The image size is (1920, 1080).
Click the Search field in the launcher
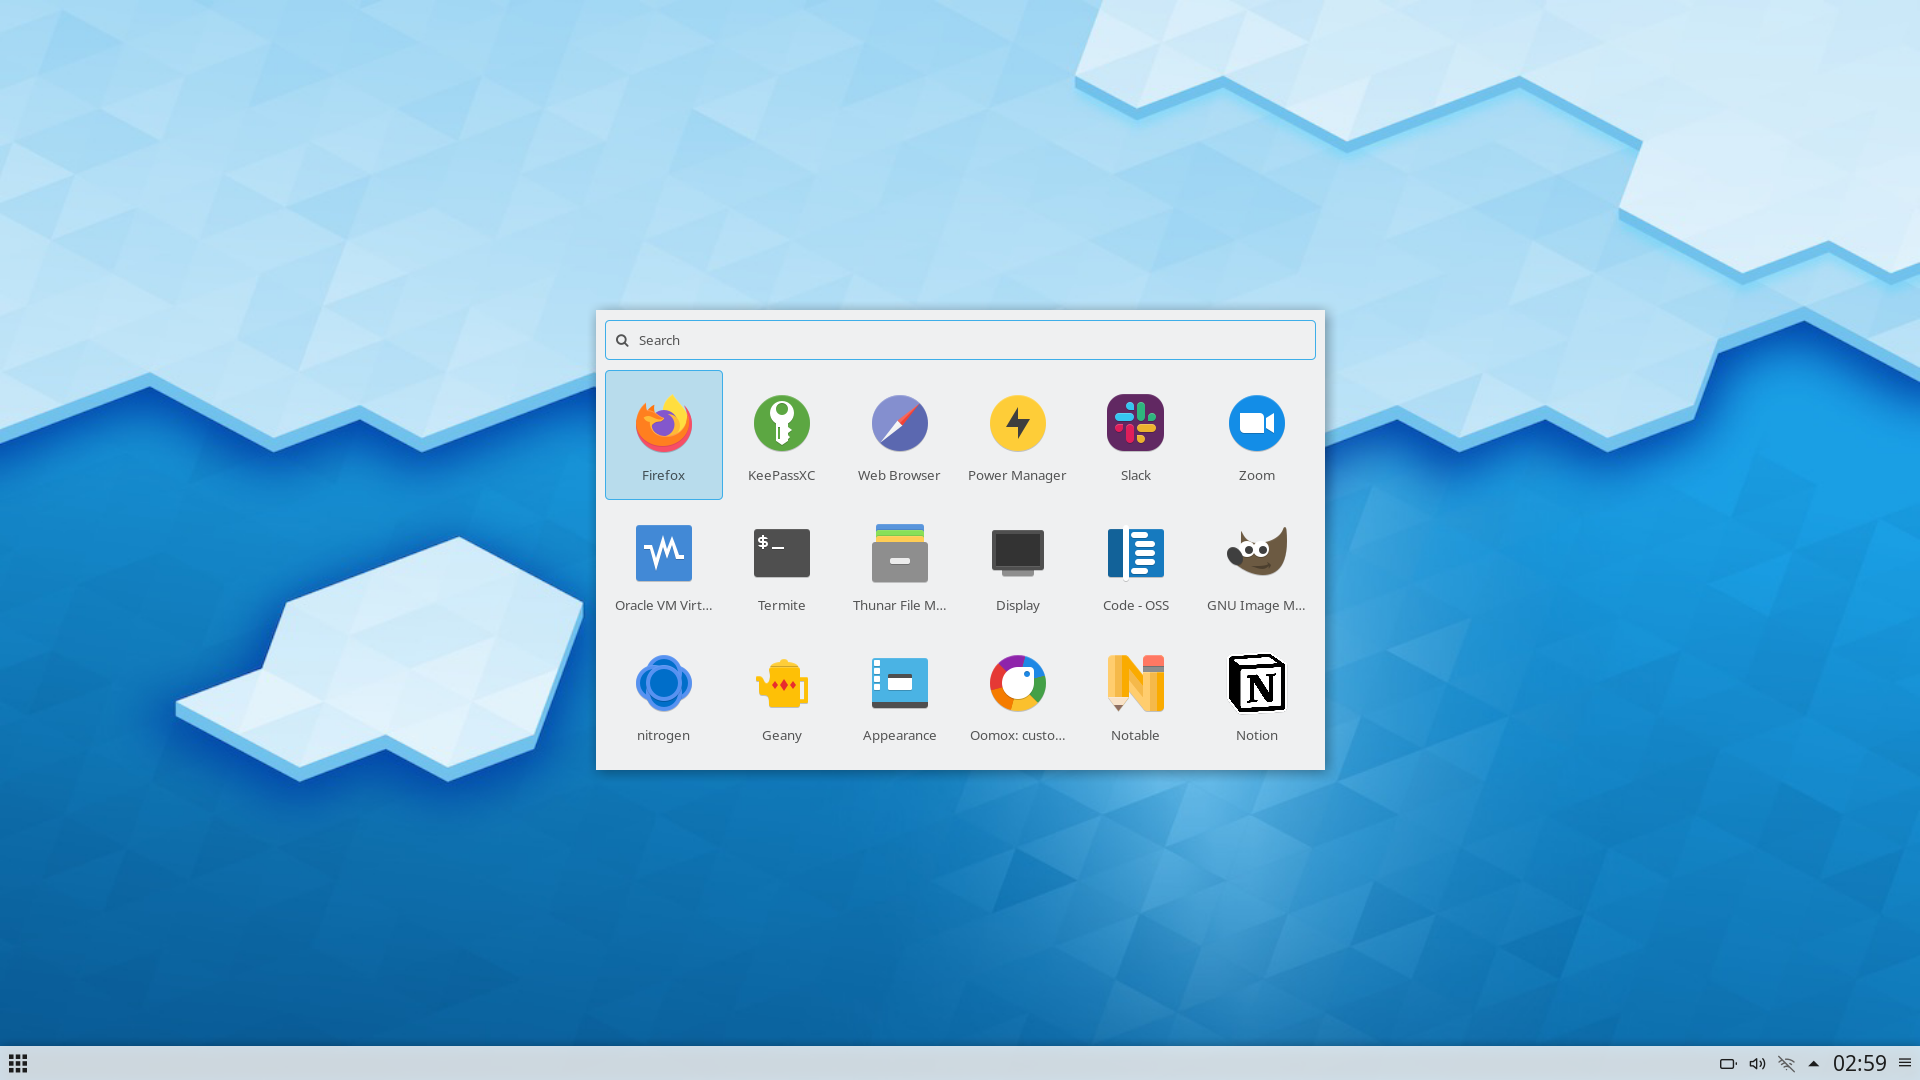point(960,340)
